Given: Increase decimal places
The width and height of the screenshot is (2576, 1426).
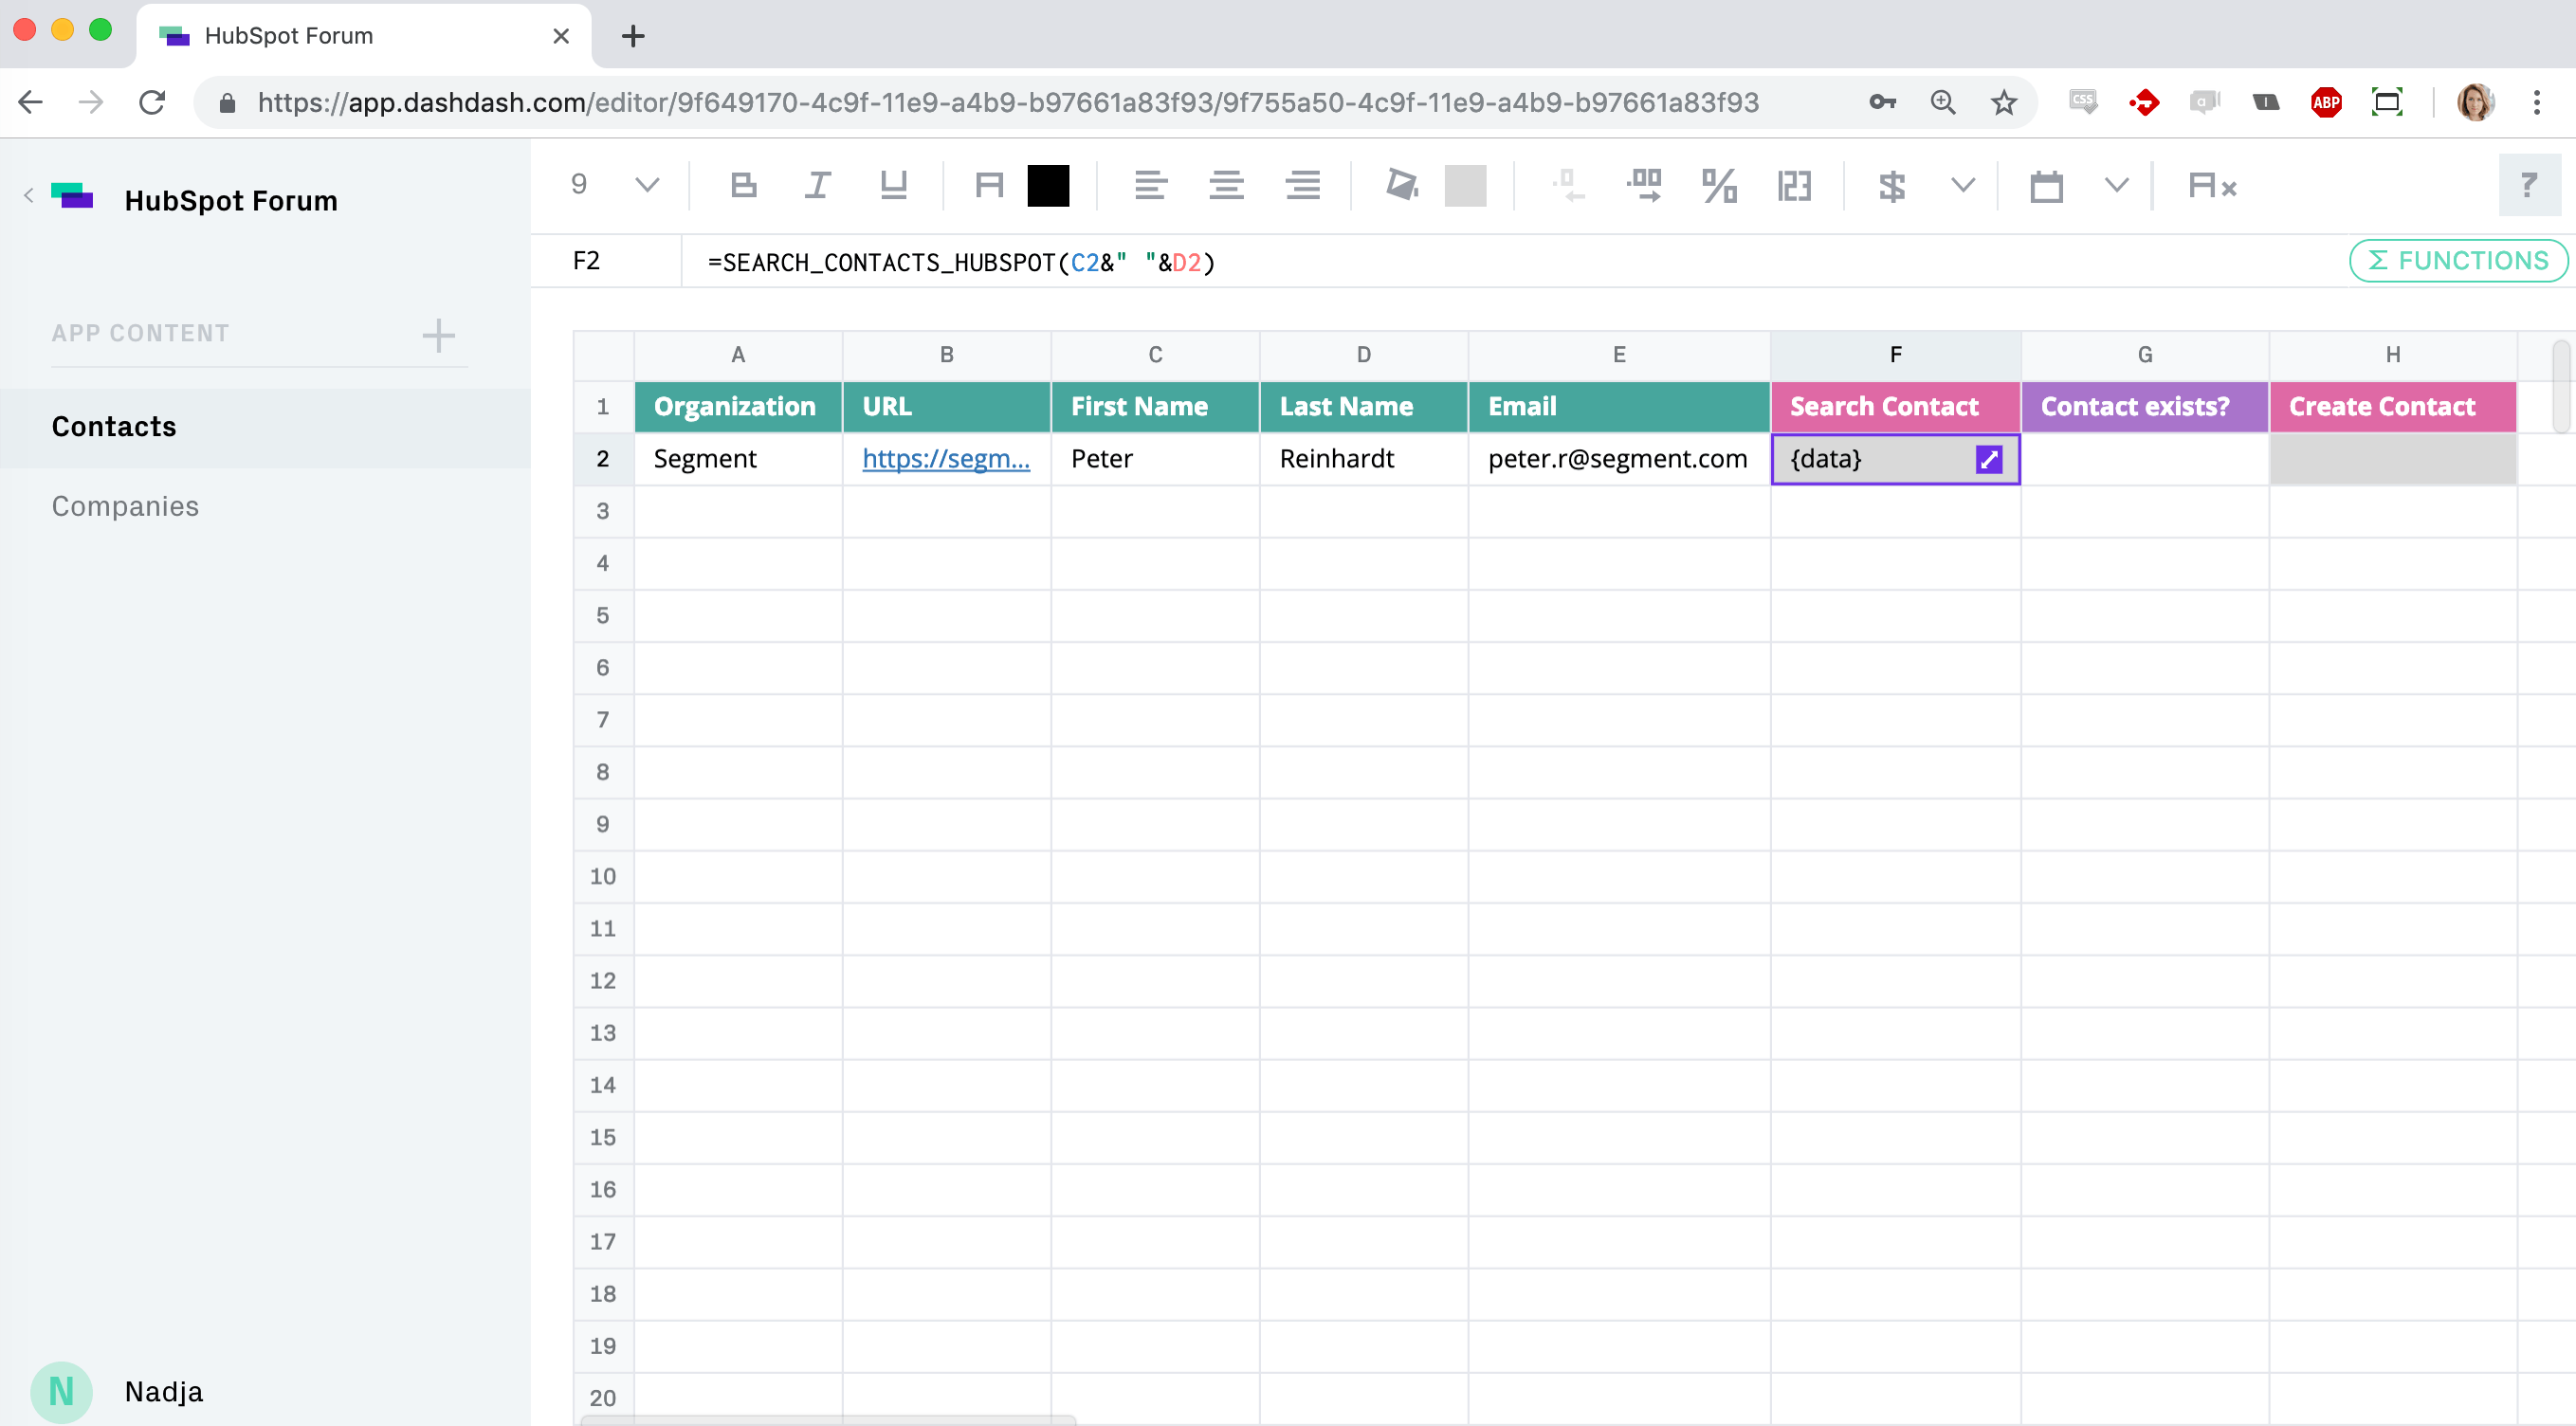Looking at the screenshot, I should pyautogui.click(x=1644, y=185).
